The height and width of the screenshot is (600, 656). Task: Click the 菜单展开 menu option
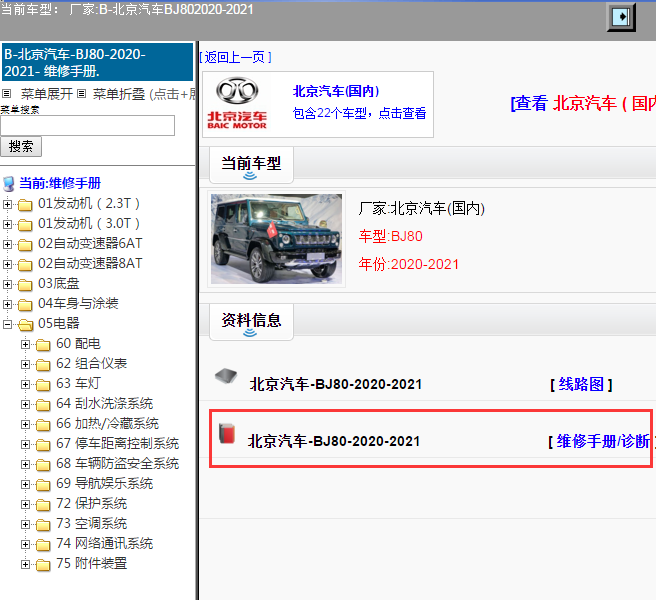coord(46,94)
